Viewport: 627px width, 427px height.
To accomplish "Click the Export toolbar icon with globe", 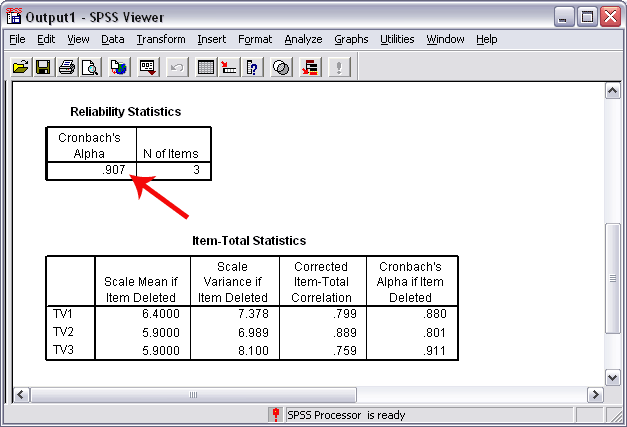I will 119,67.
